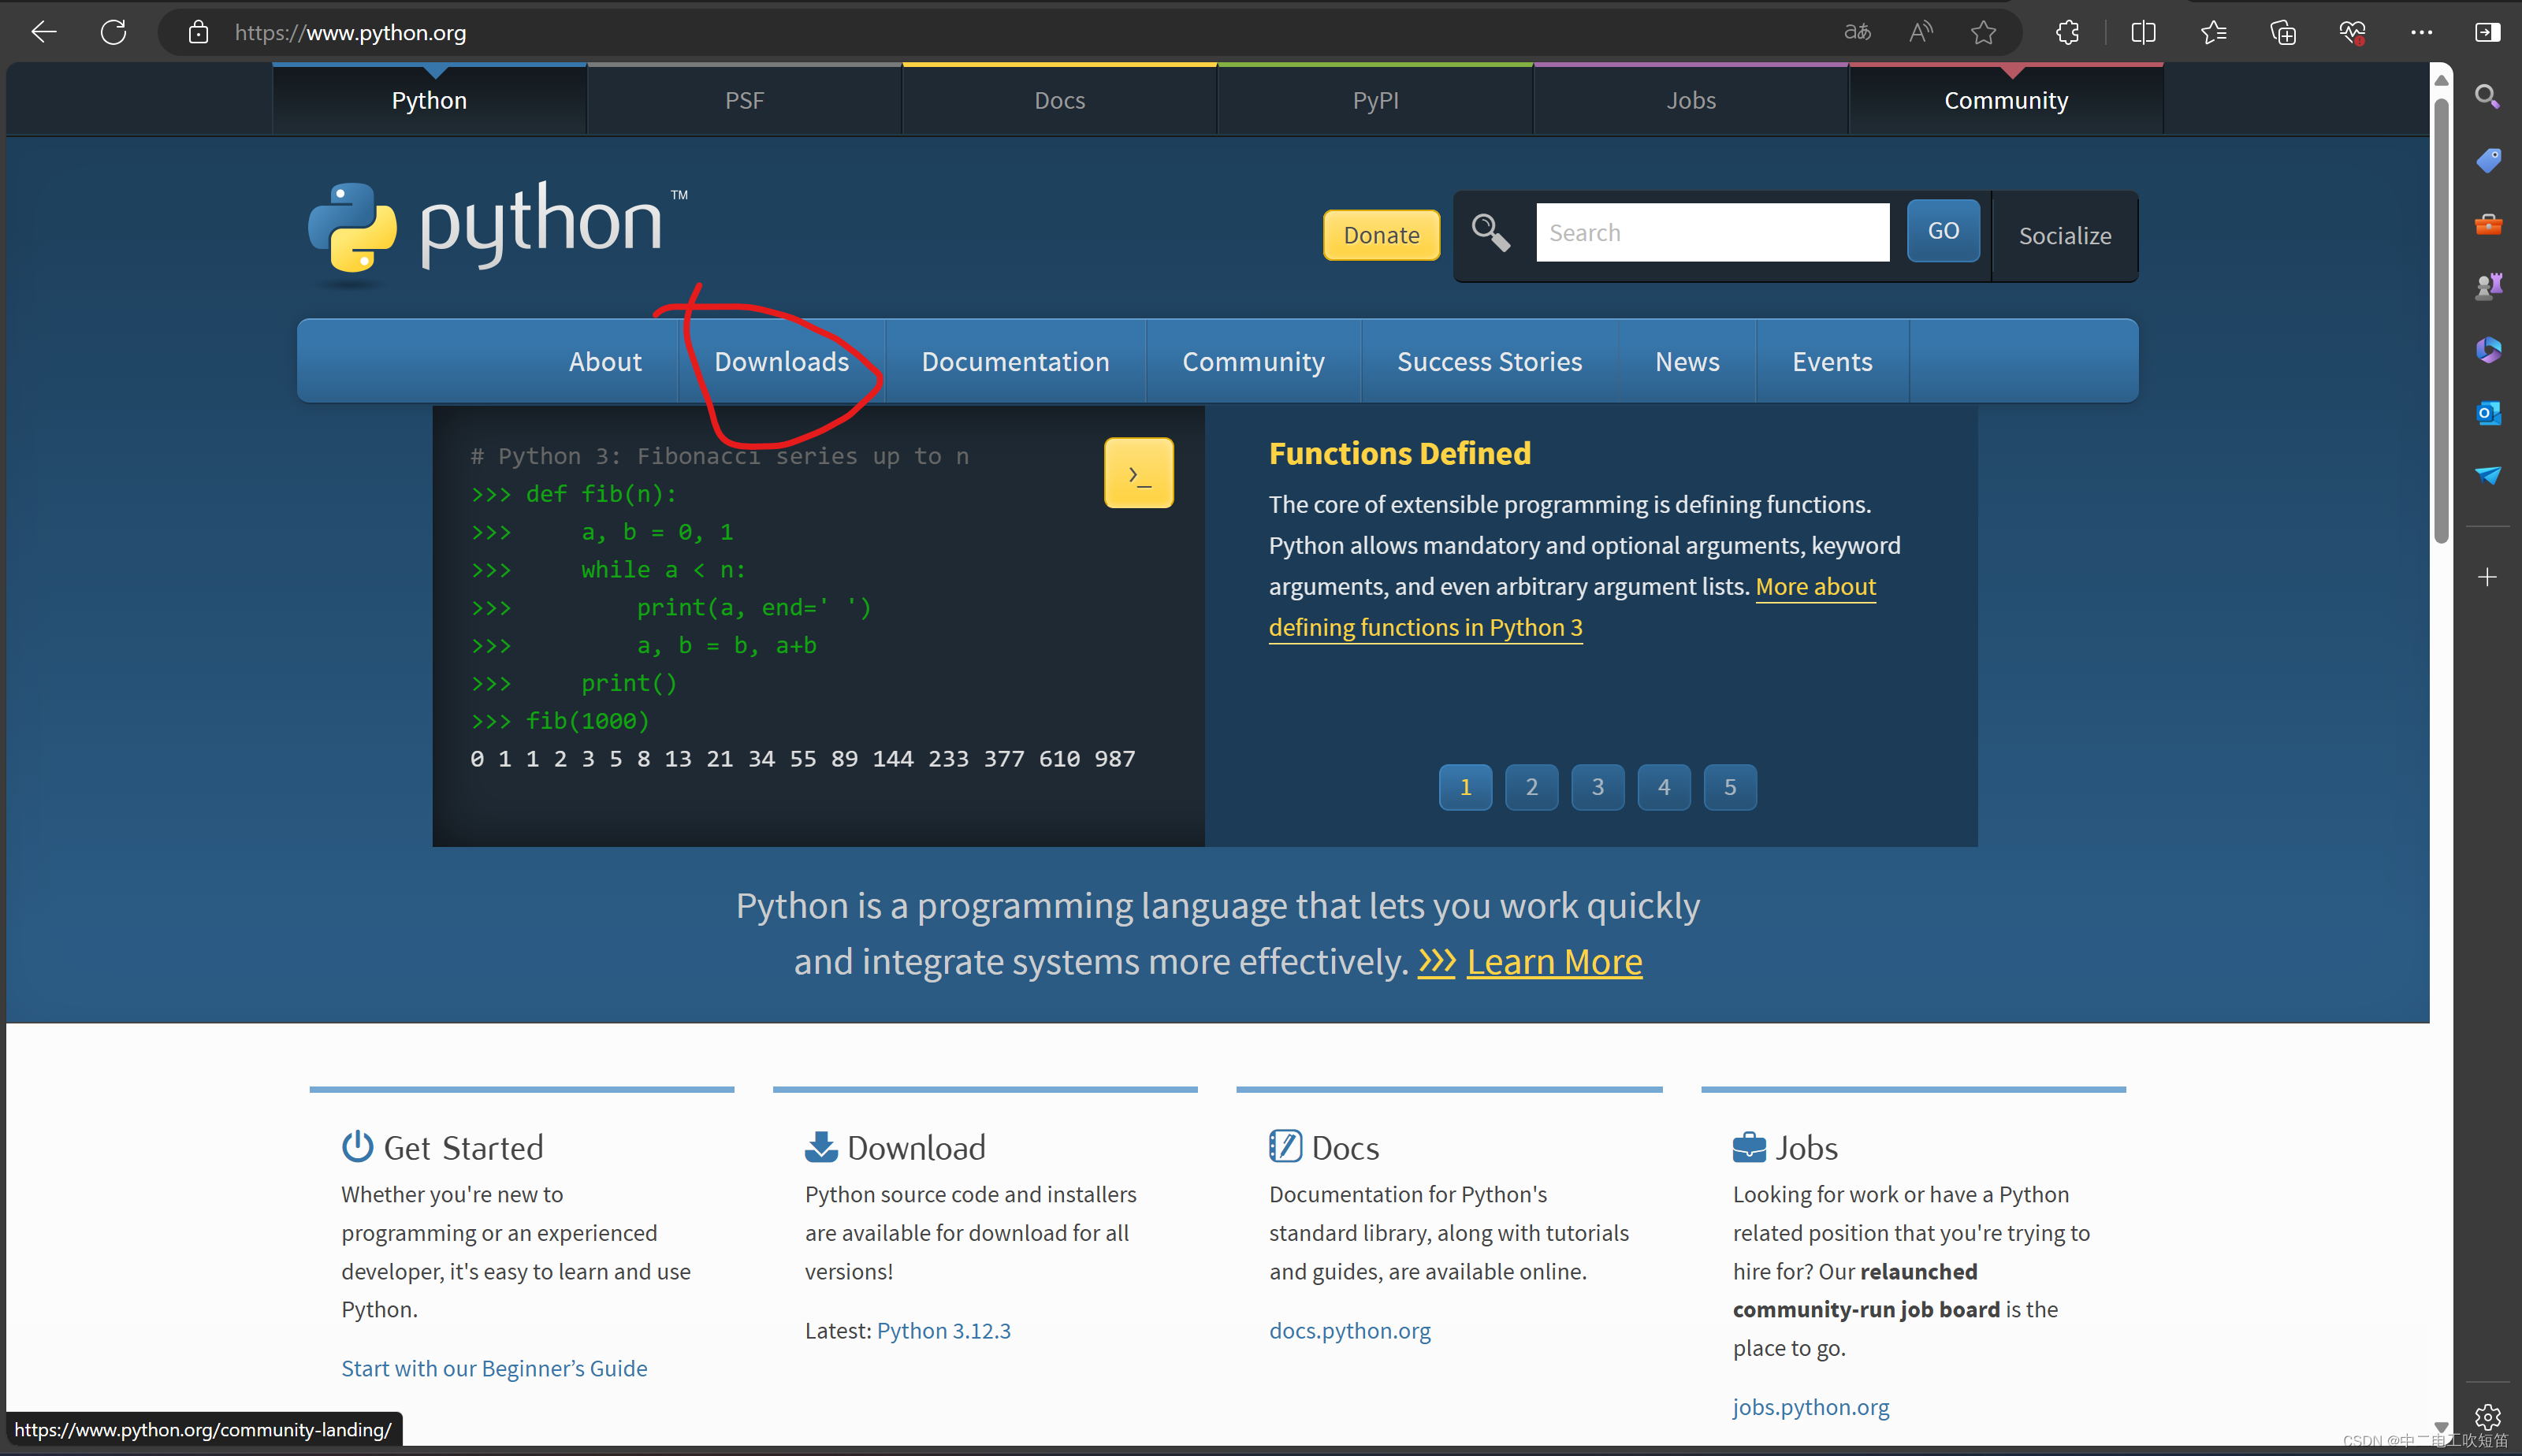Focus the Search input field
The image size is (2522, 1456).
click(1712, 233)
